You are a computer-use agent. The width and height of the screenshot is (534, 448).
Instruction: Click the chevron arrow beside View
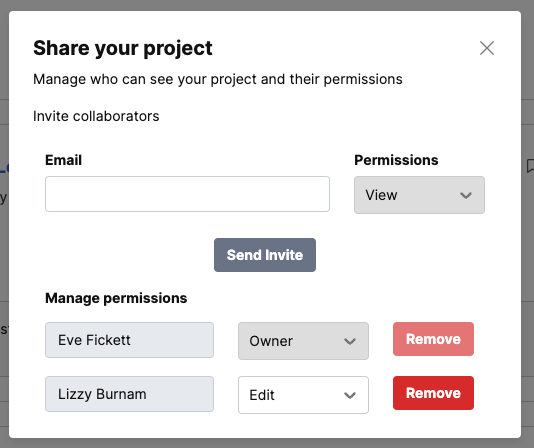(x=466, y=195)
